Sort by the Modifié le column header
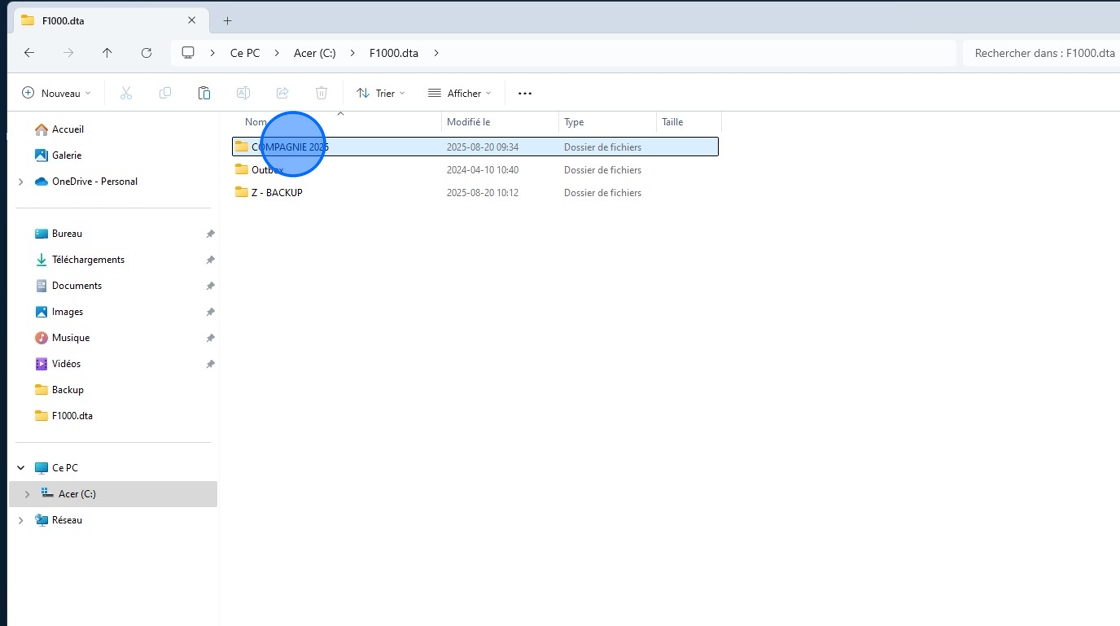 500,122
